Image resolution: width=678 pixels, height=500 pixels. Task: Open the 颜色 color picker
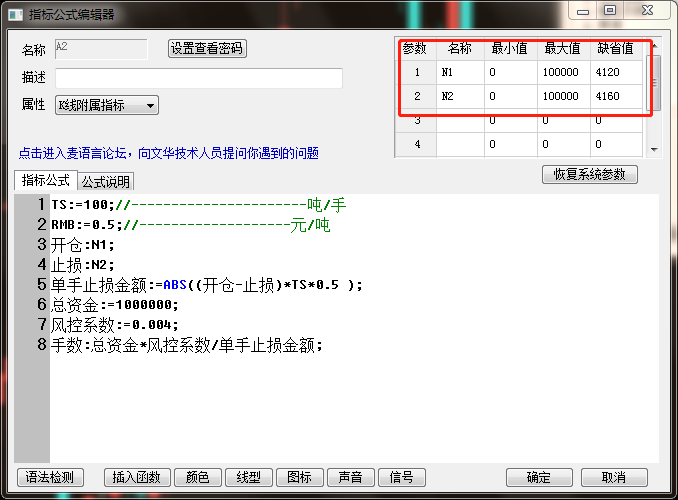point(197,477)
